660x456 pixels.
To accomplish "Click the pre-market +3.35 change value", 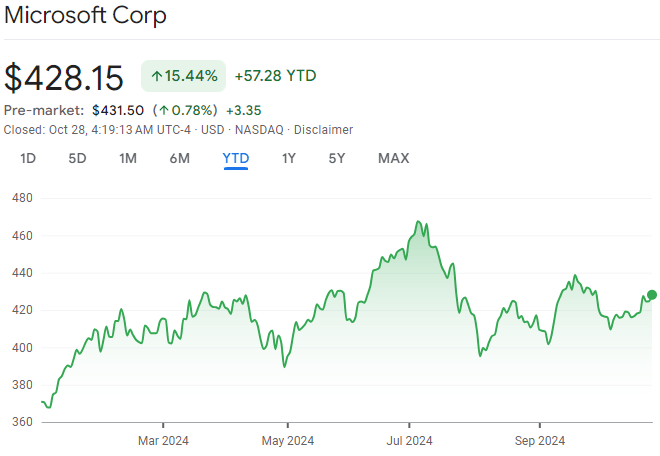I will pos(244,110).
